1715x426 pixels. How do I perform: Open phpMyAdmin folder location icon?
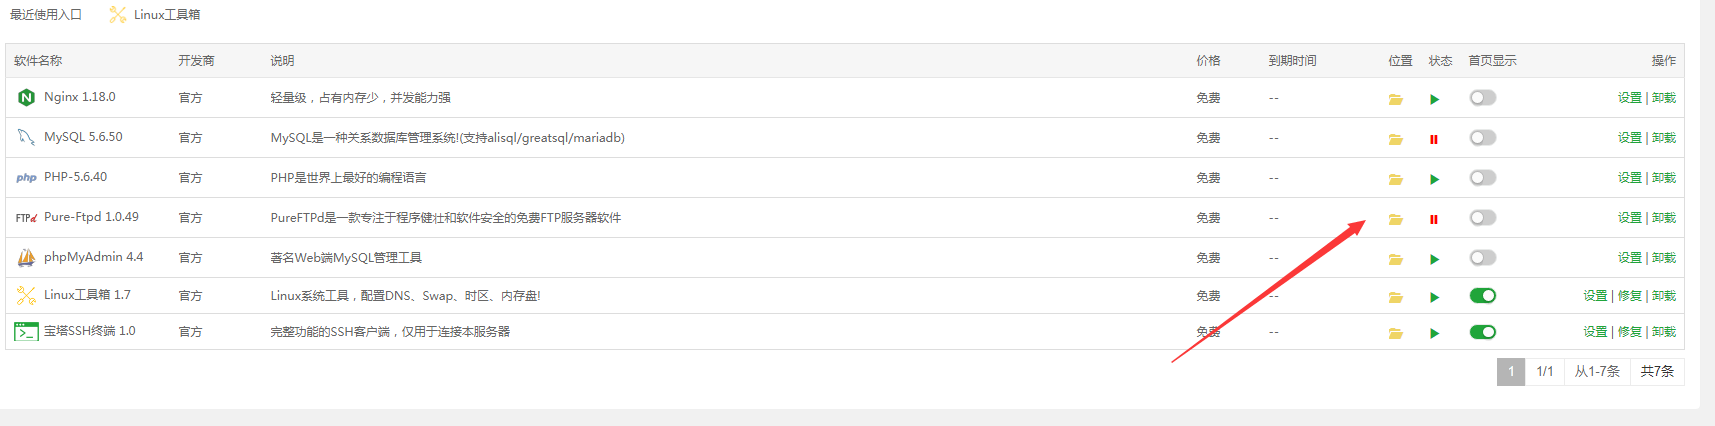point(1395,259)
